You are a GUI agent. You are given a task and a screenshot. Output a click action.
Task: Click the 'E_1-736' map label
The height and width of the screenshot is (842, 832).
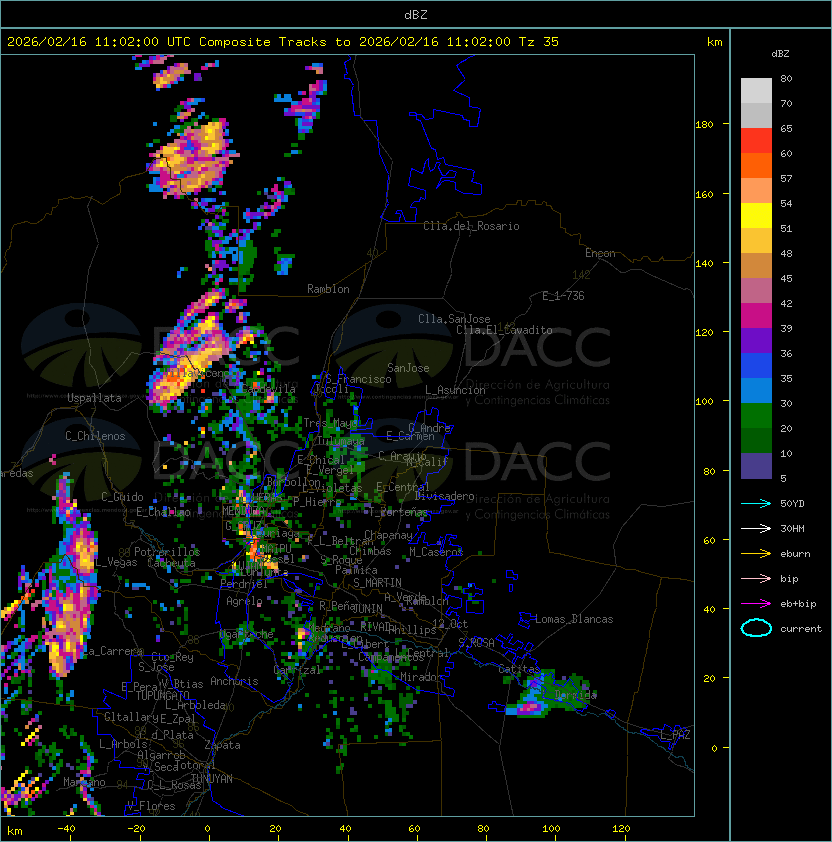(563, 295)
